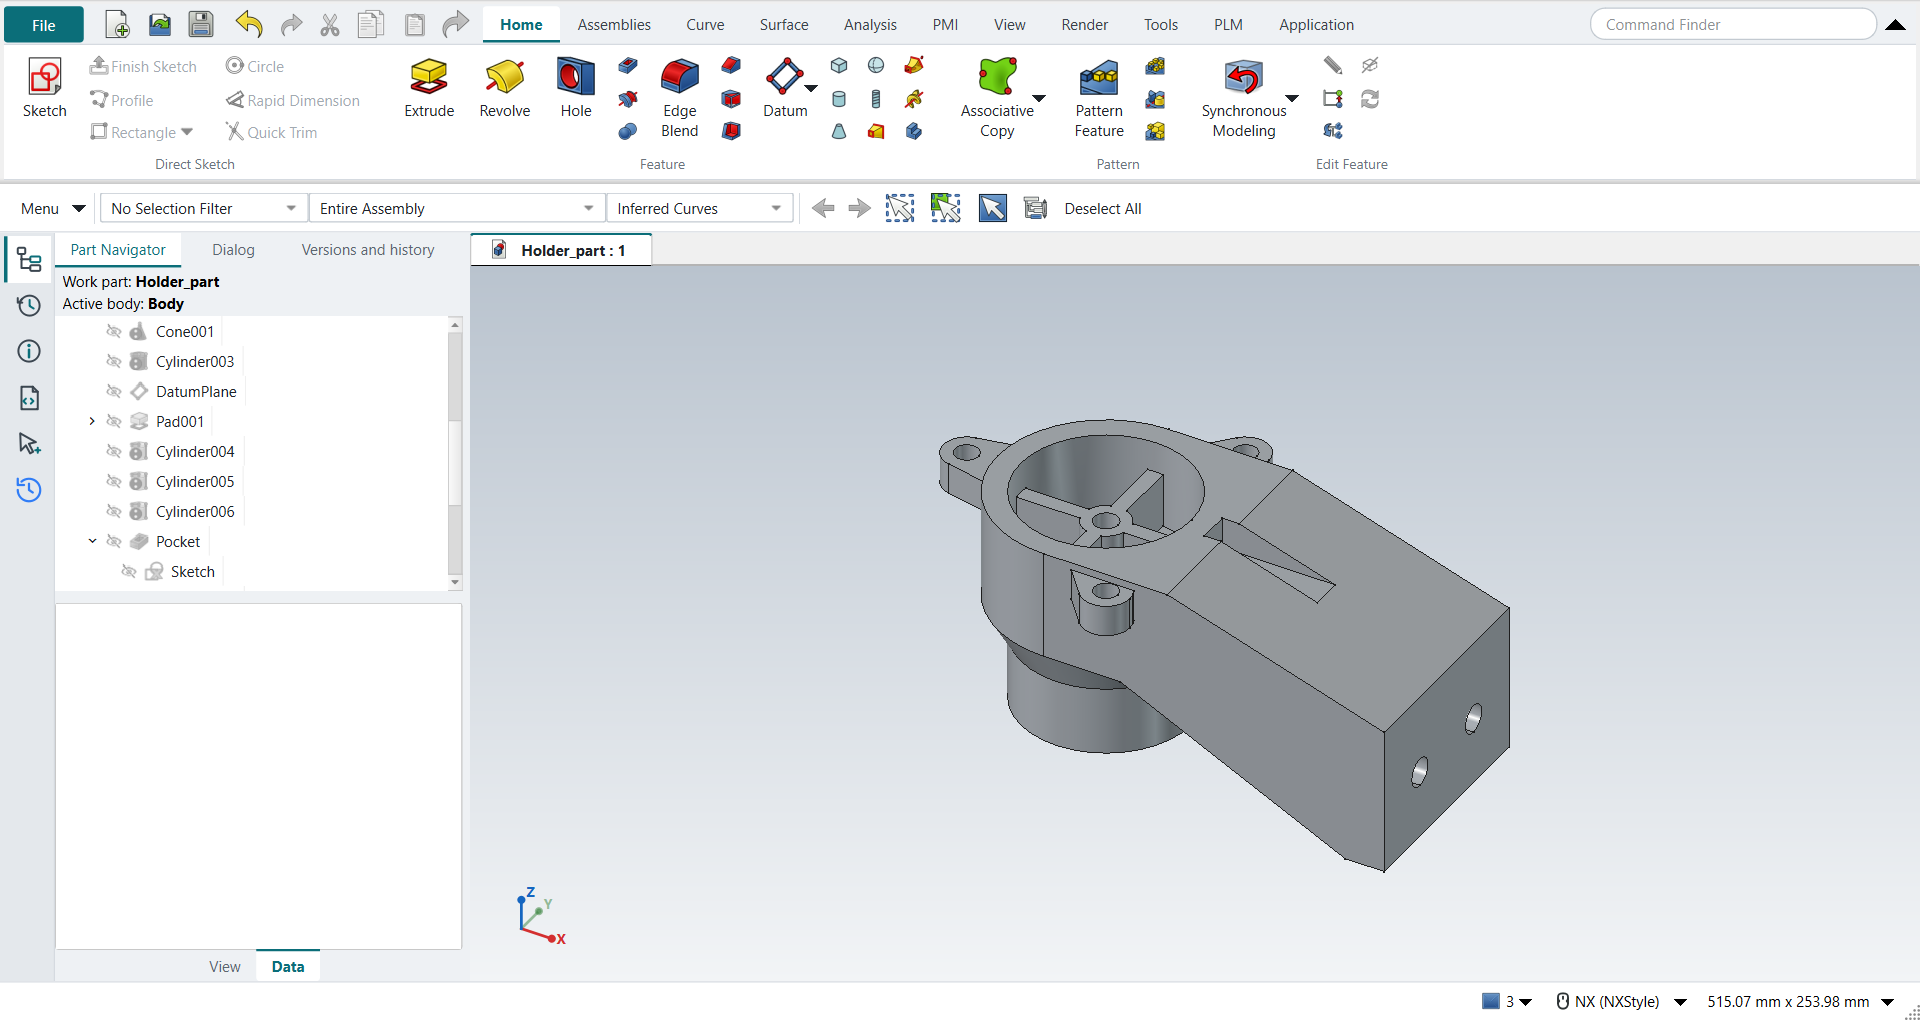1920x1020 pixels.
Task: Open the History clock icon in sidebar
Action: click(29, 305)
